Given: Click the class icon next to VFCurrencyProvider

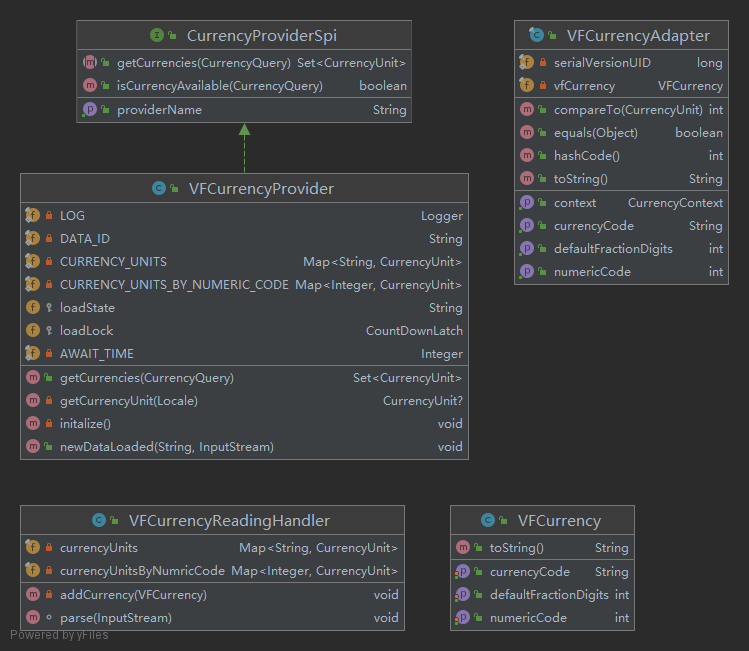Looking at the screenshot, I should pos(159,188).
